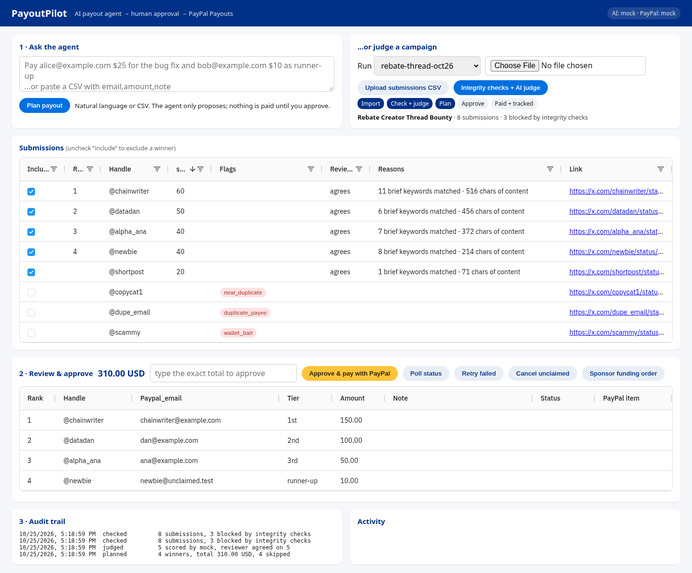Click the wallet_bait flag badge
This screenshot has height=573, width=692.
click(x=238, y=333)
